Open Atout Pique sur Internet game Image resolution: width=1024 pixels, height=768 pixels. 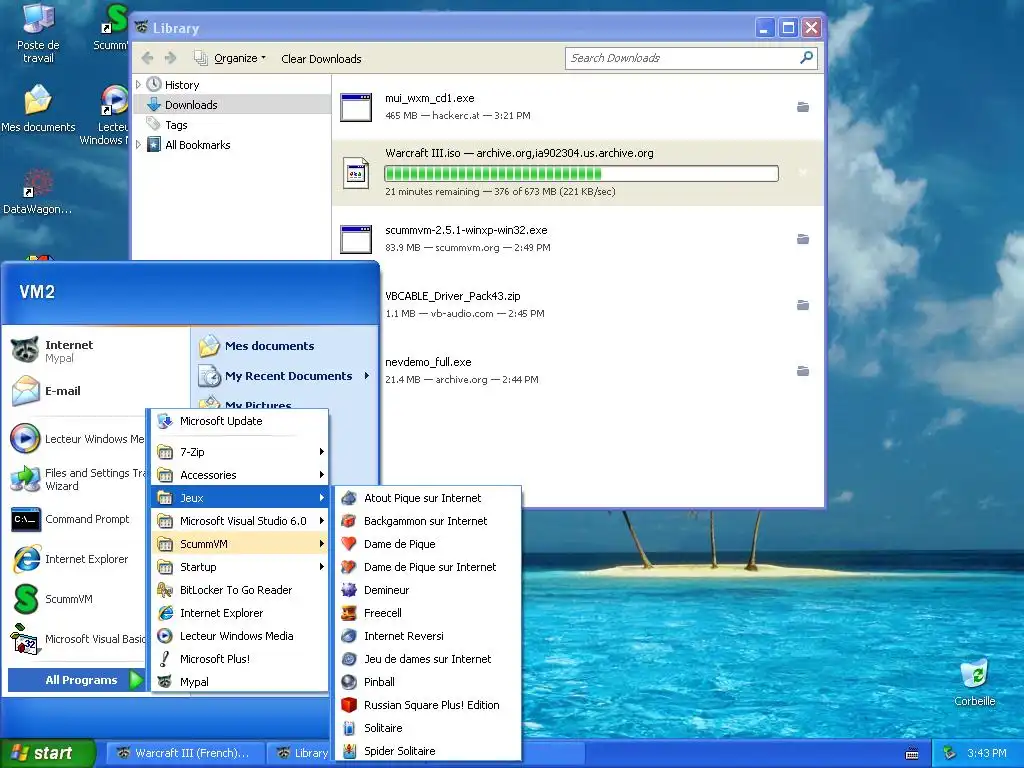(428, 498)
